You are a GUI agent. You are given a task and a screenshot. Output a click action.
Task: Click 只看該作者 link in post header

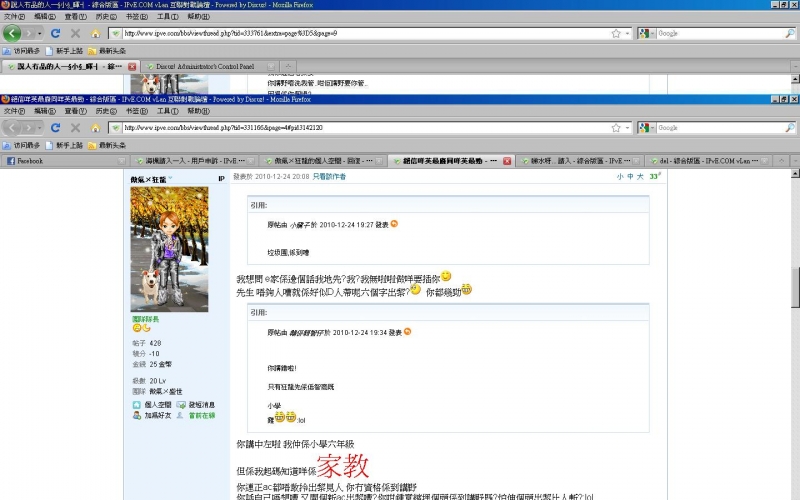(x=329, y=176)
